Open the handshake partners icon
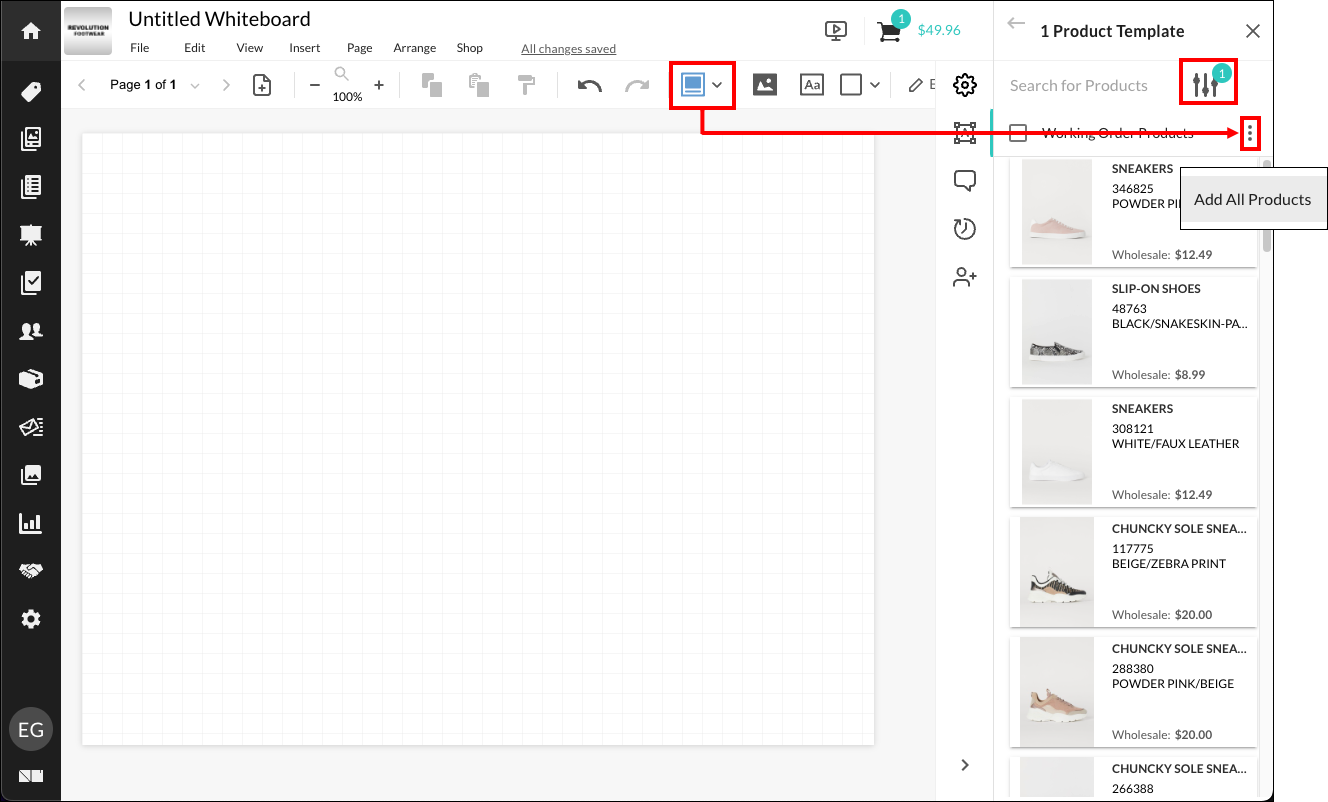1328x802 pixels. click(x=31, y=571)
